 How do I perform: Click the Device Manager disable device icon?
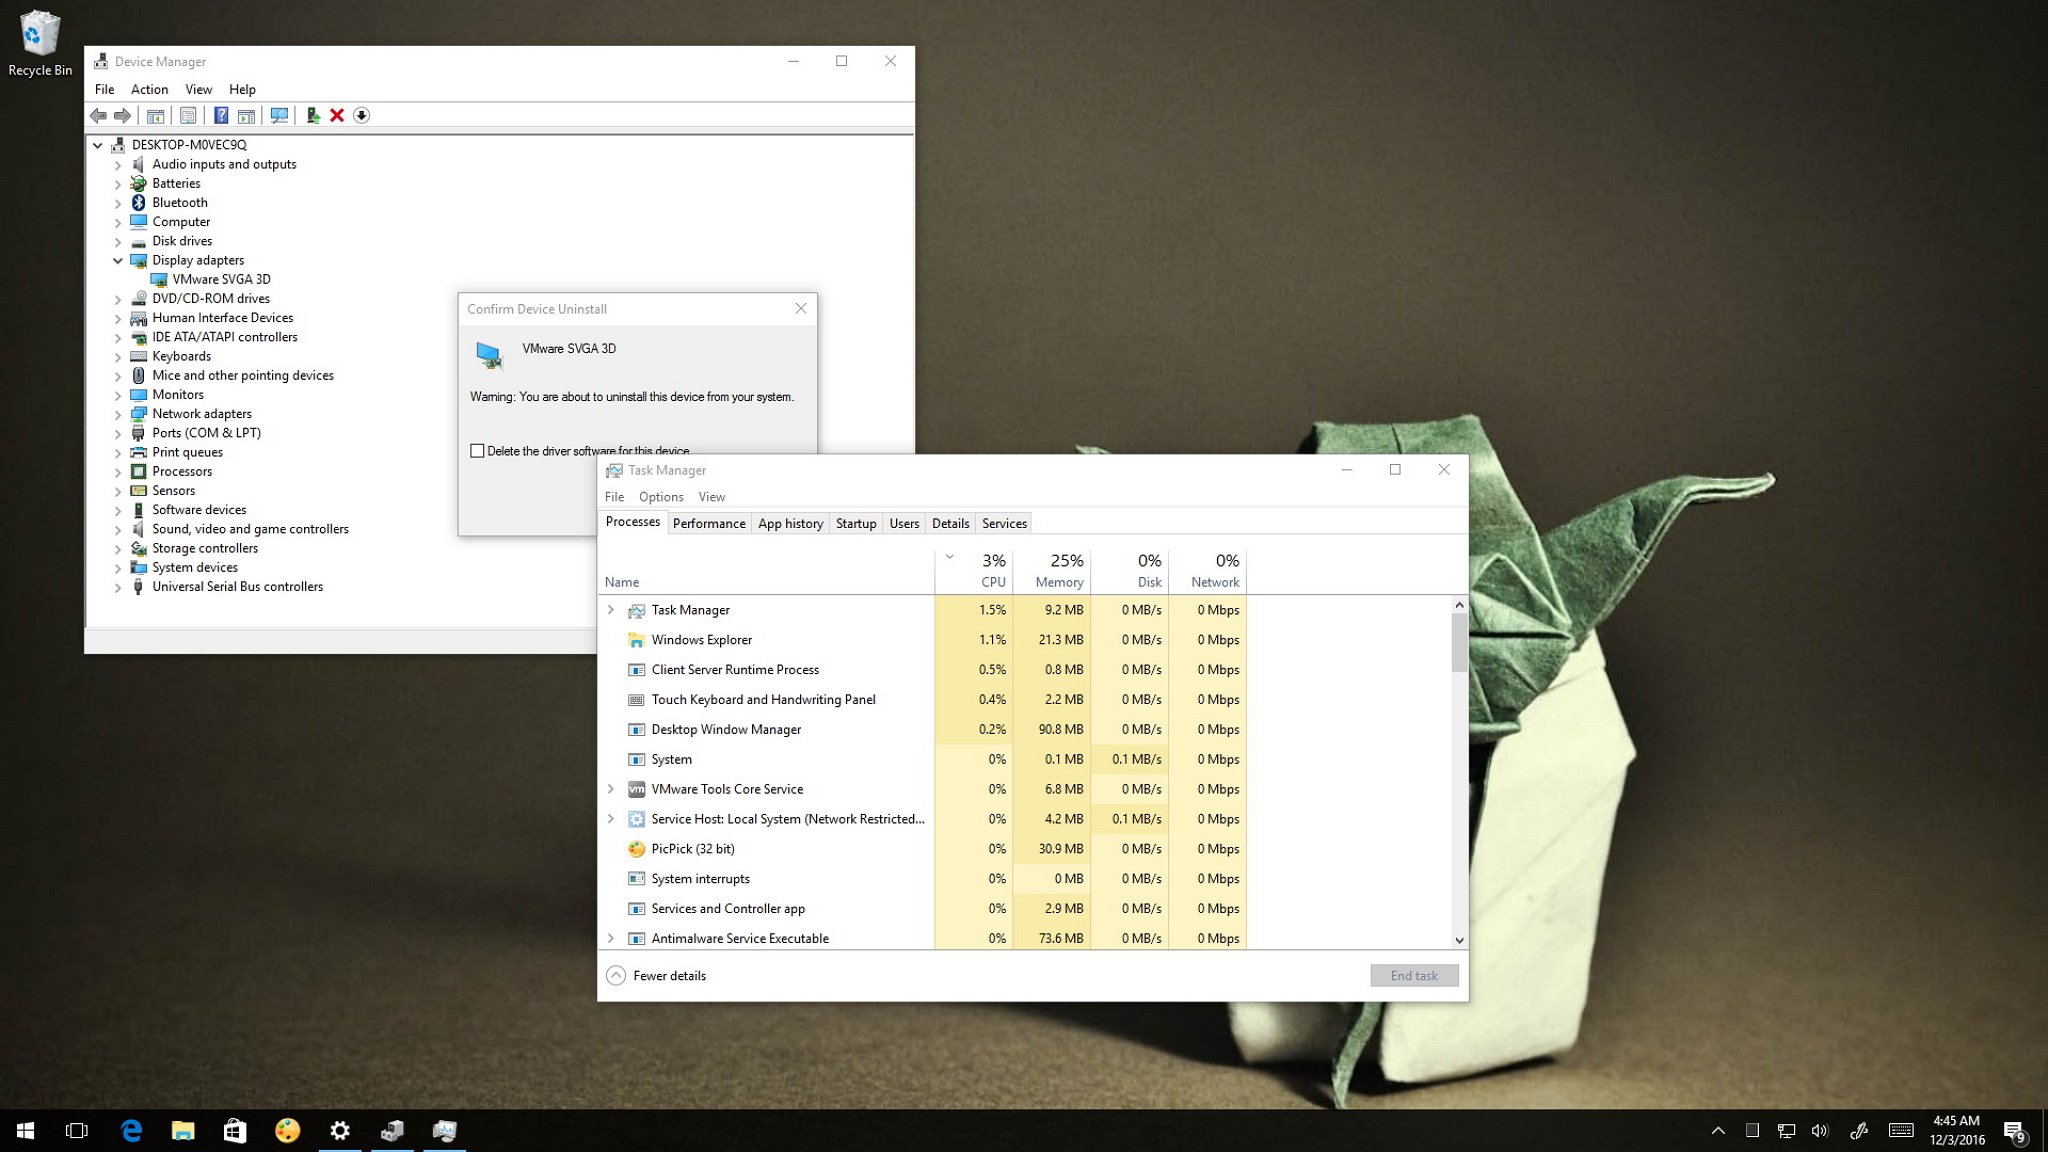[361, 114]
